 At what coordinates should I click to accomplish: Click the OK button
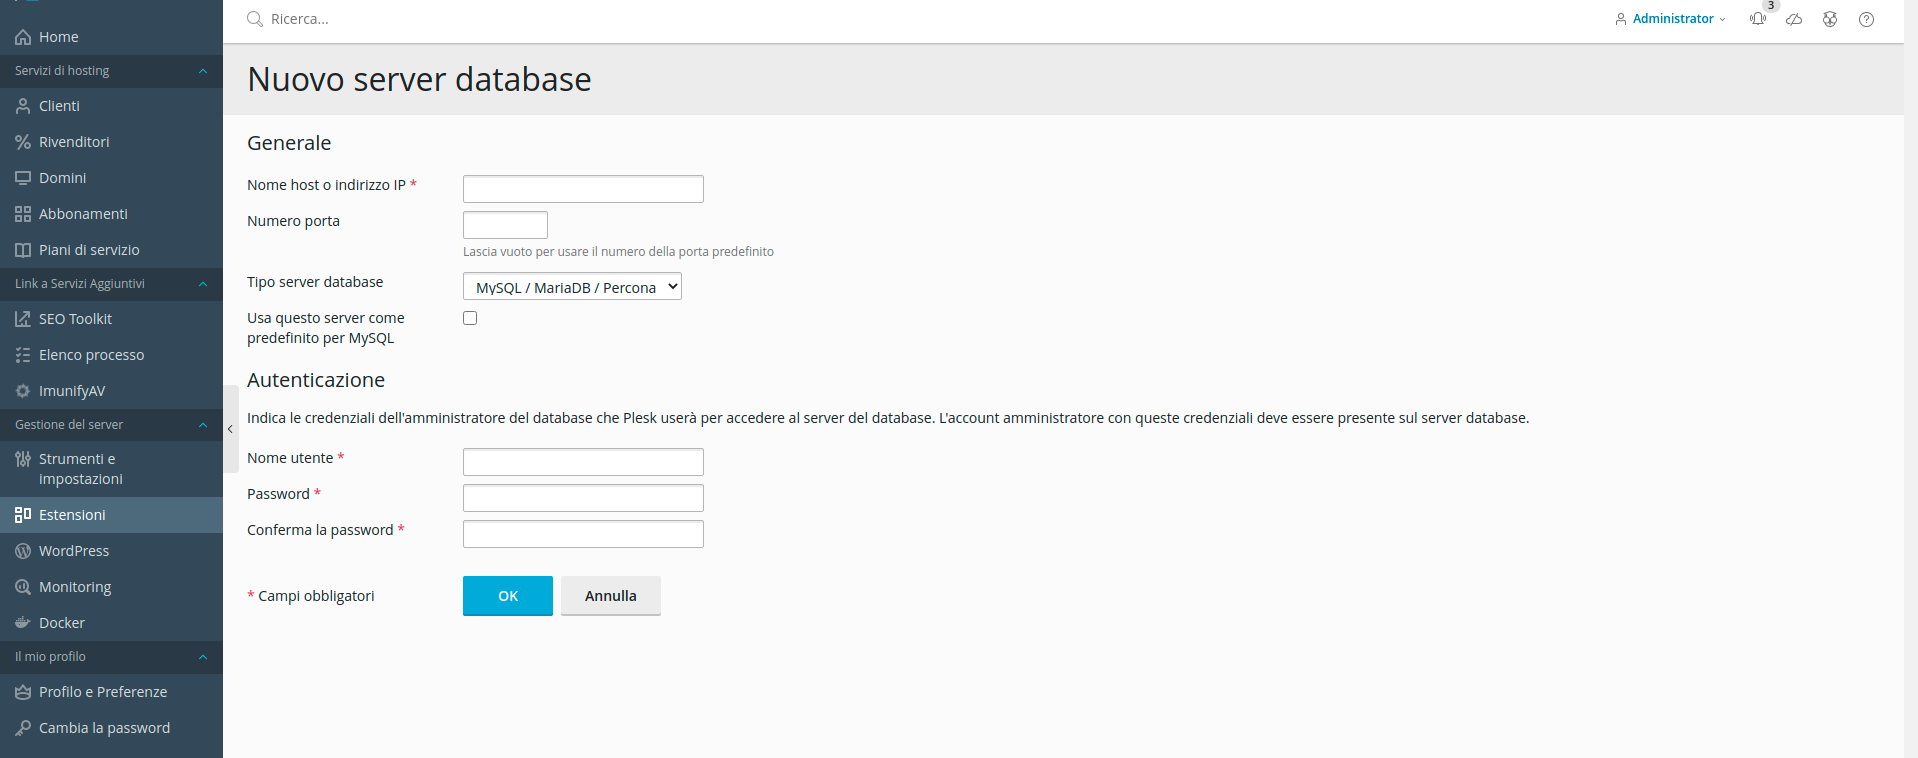507,596
